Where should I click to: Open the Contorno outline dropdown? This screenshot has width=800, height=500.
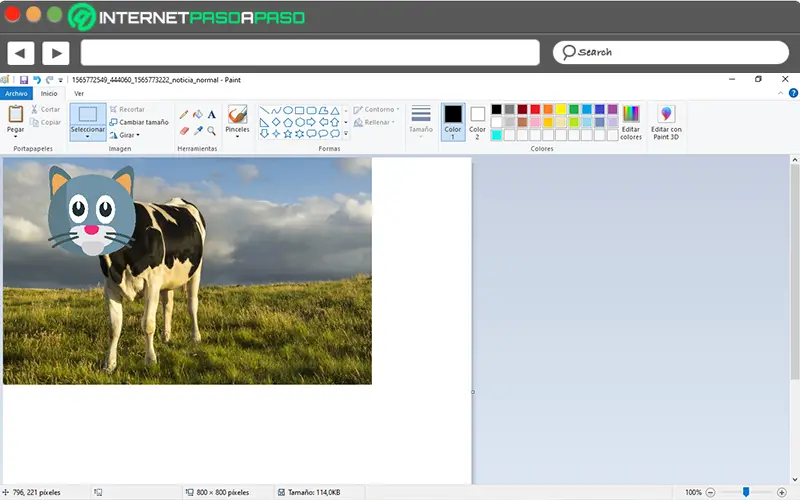click(x=377, y=109)
